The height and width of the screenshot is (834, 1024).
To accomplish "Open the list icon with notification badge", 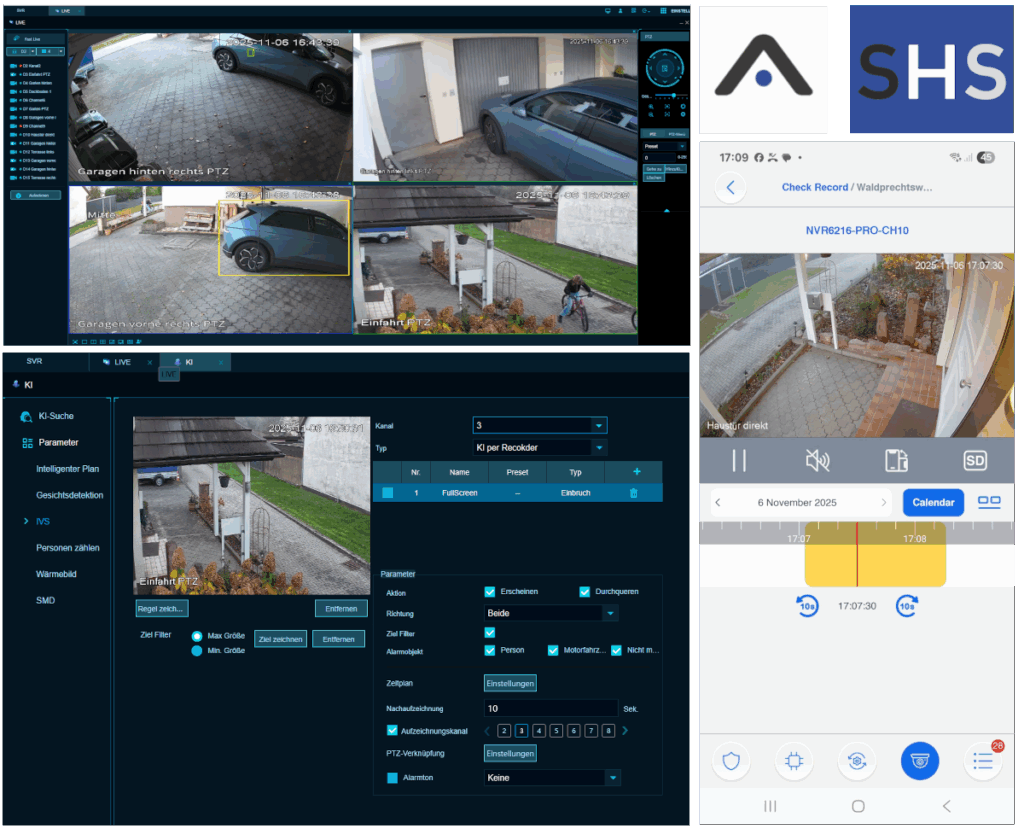I will click(981, 761).
